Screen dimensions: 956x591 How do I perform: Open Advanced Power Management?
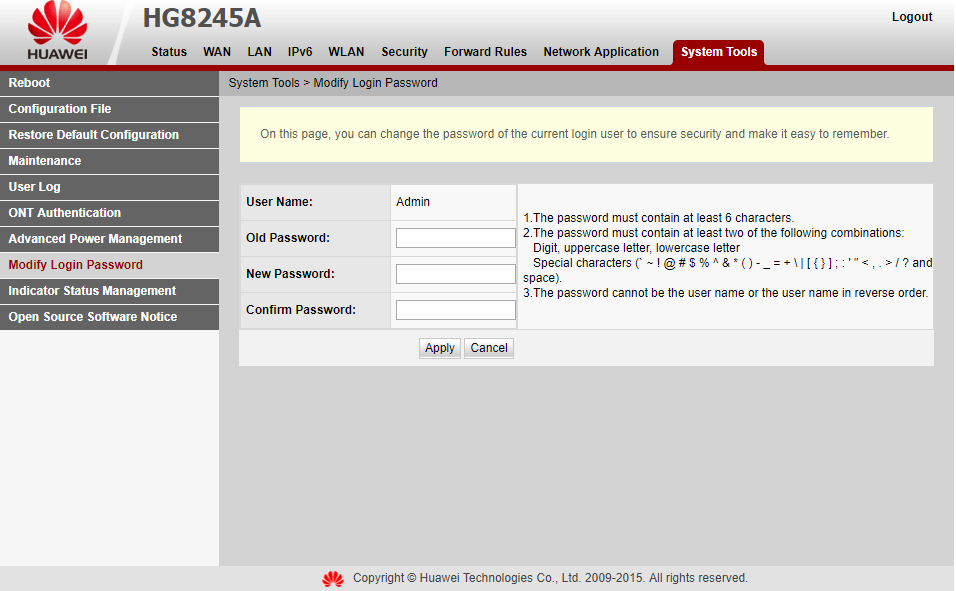110,239
